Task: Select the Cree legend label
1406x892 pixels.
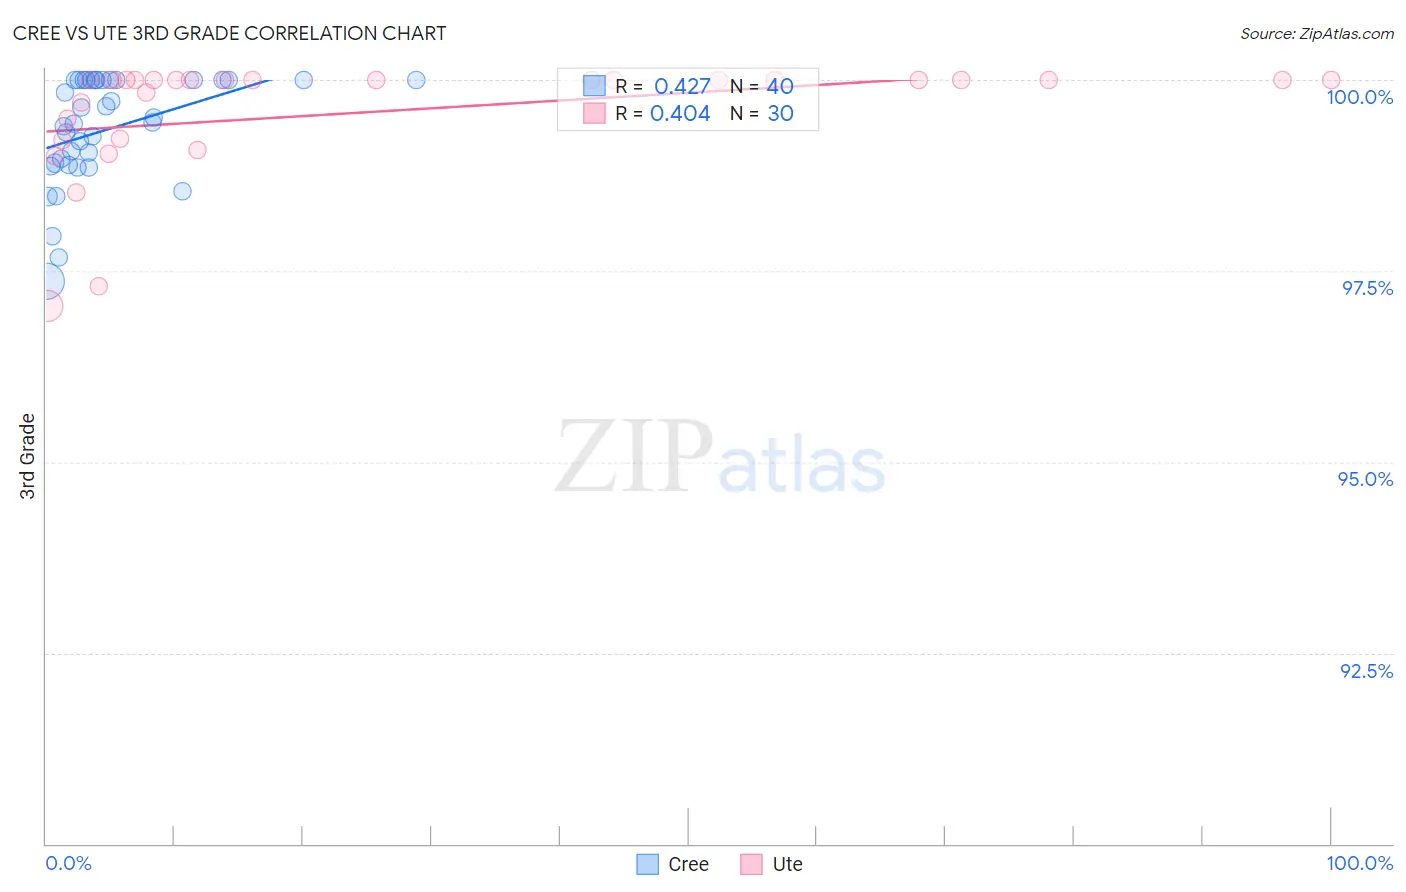Action: tap(688, 864)
